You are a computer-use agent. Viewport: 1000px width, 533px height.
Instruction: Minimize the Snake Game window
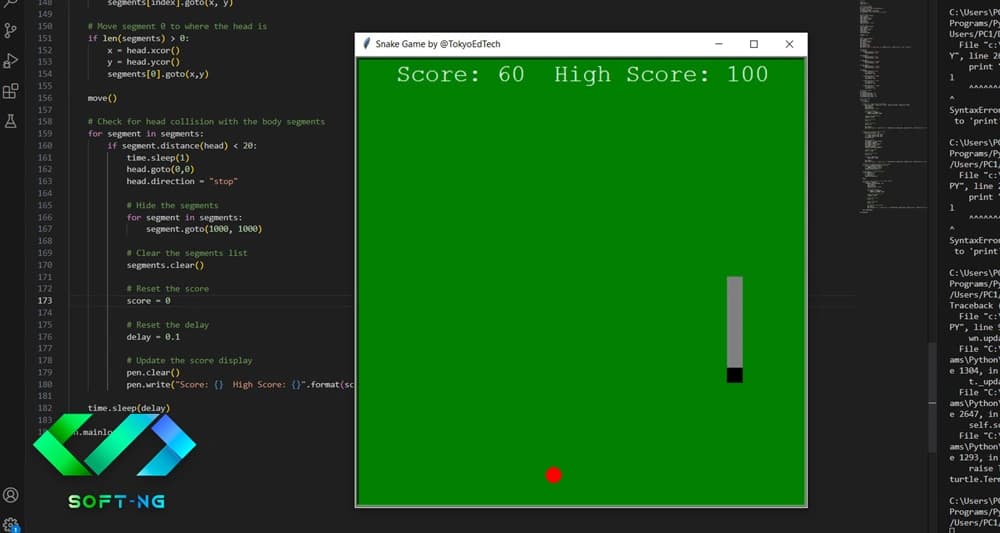[x=719, y=44]
